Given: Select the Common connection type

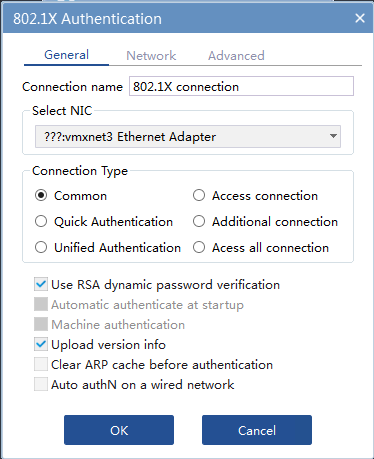Looking at the screenshot, I should (x=41, y=195).
